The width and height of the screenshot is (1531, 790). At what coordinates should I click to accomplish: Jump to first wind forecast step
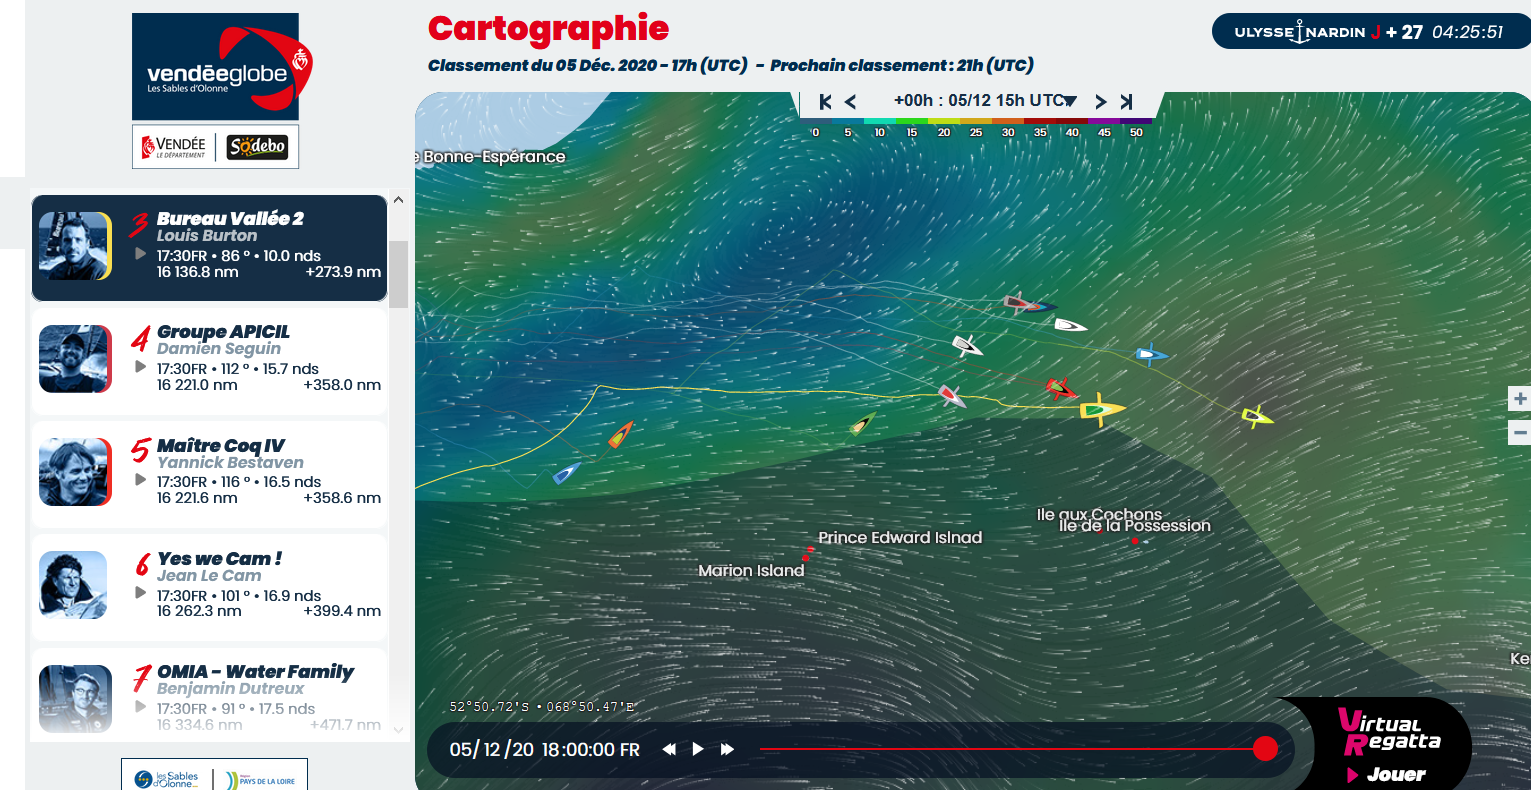[825, 101]
